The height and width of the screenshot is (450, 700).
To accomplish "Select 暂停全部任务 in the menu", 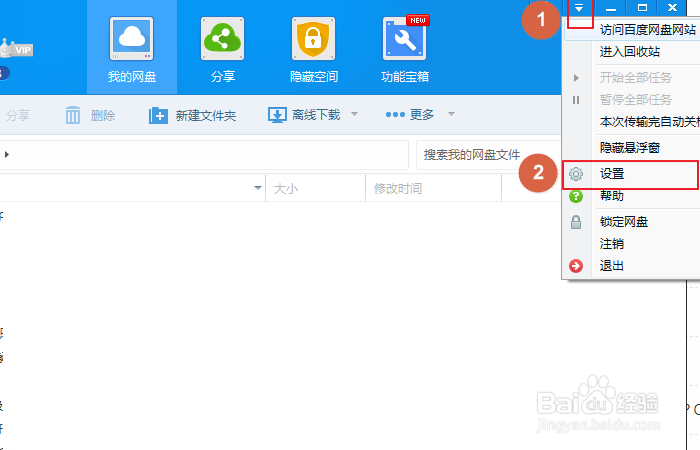I will coord(636,100).
